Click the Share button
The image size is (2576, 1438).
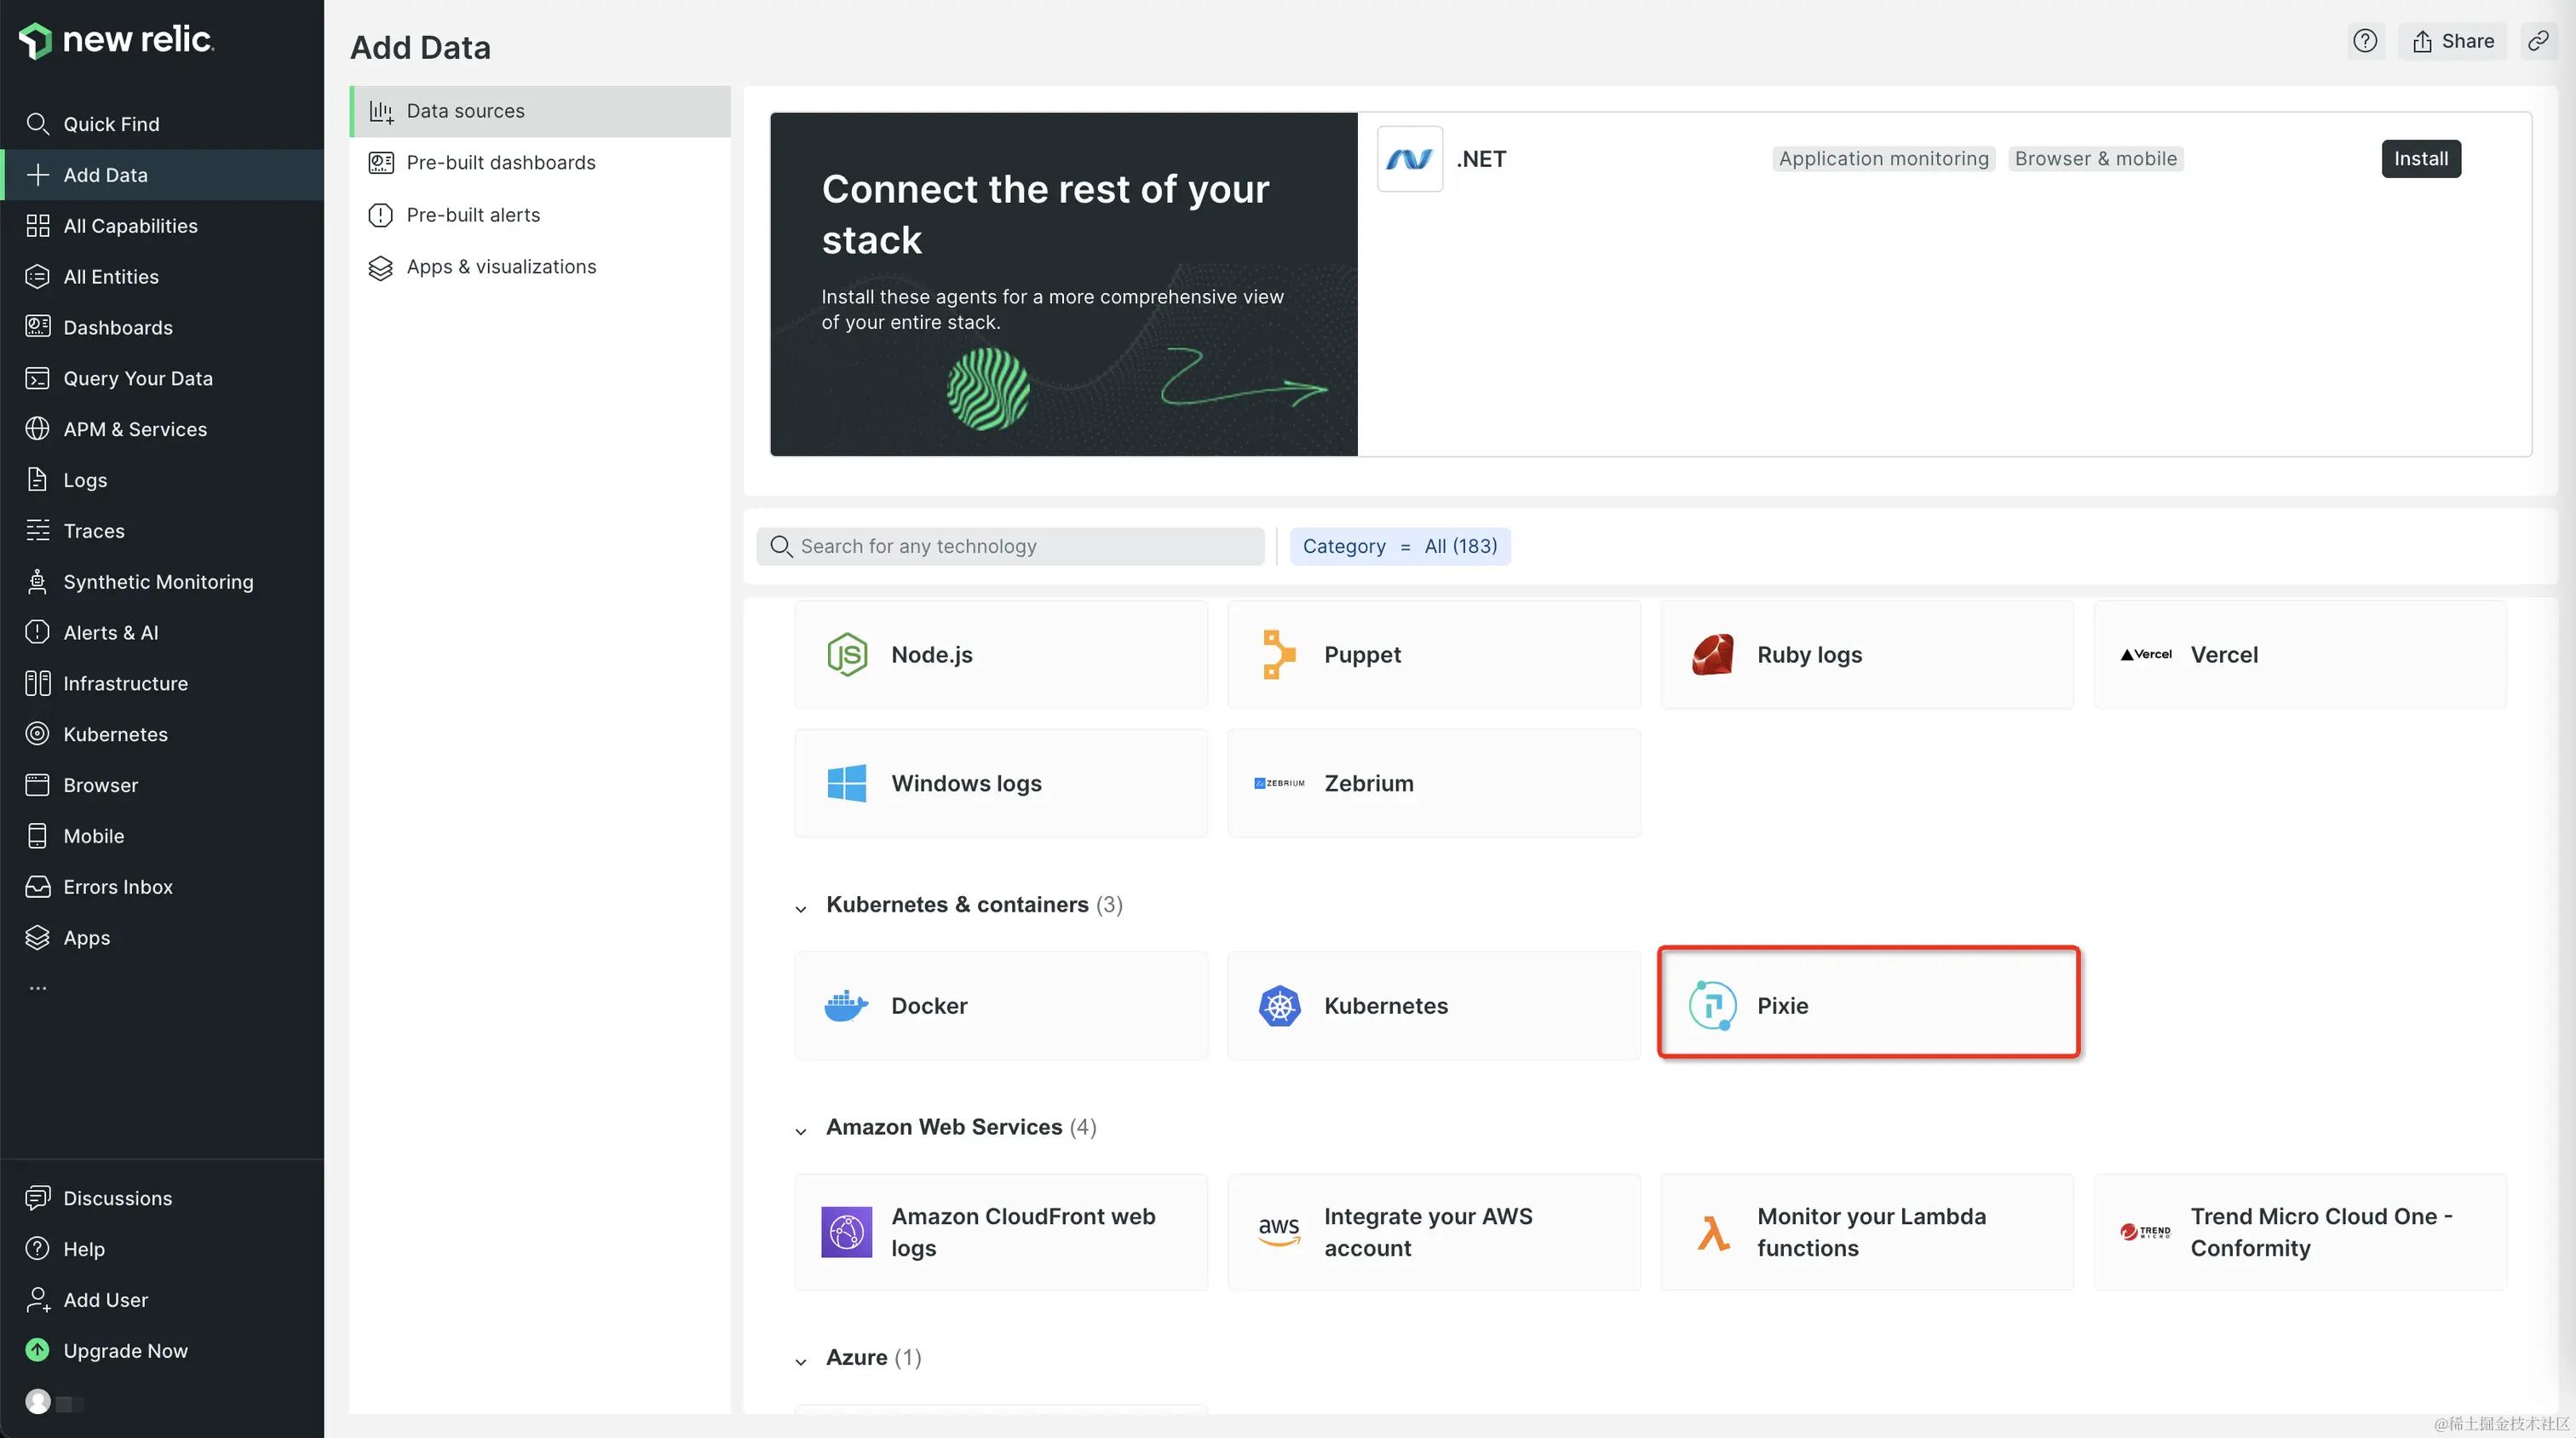click(x=2452, y=41)
